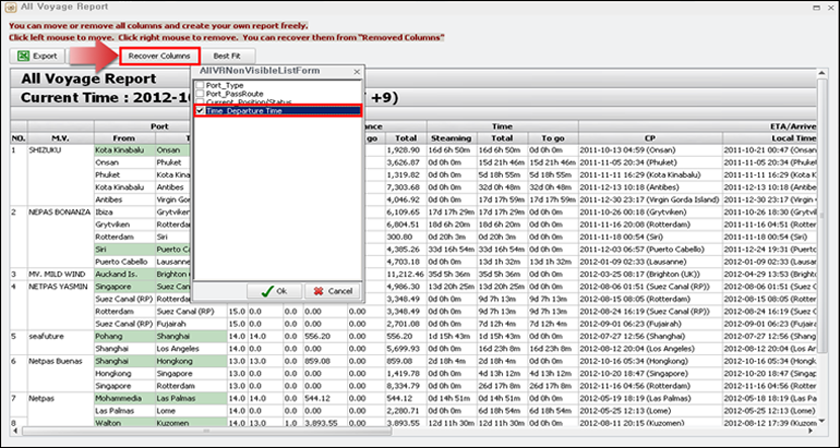The image size is (840, 448).
Task: Check the Port_PassRoute checkbox
Action: [x=200, y=93]
